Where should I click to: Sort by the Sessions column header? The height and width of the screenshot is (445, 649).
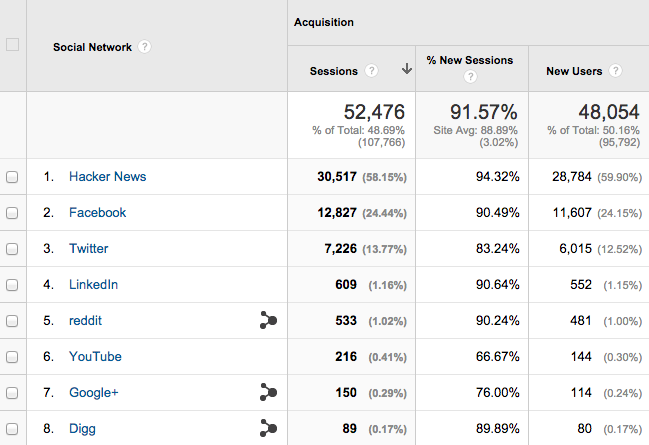click(x=334, y=71)
